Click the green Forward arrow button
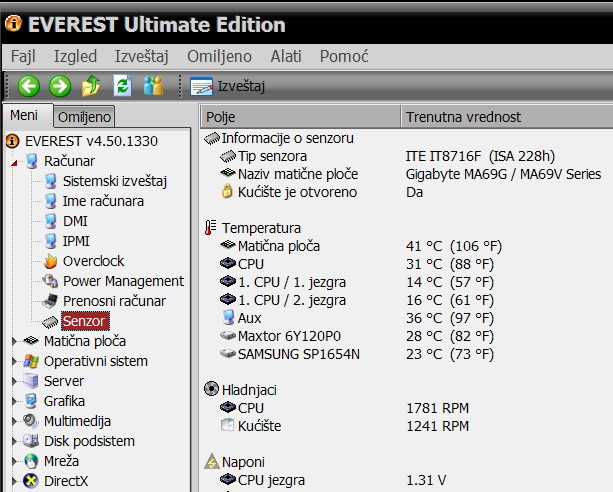Viewport: 613px width, 492px height. coord(60,86)
